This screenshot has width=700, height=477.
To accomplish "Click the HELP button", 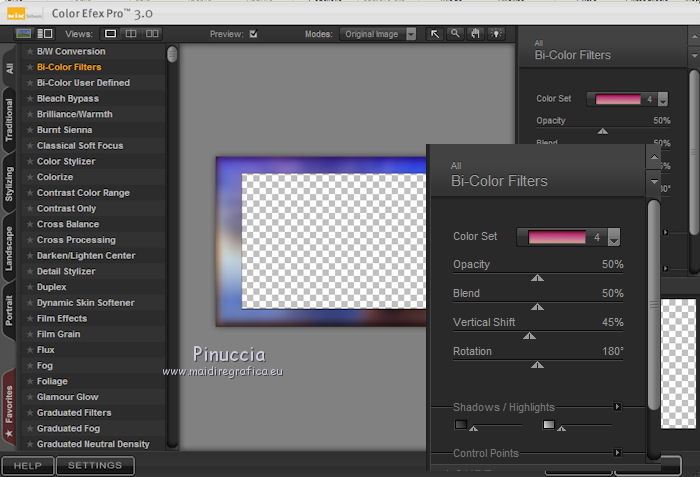I will coord(27,465).
